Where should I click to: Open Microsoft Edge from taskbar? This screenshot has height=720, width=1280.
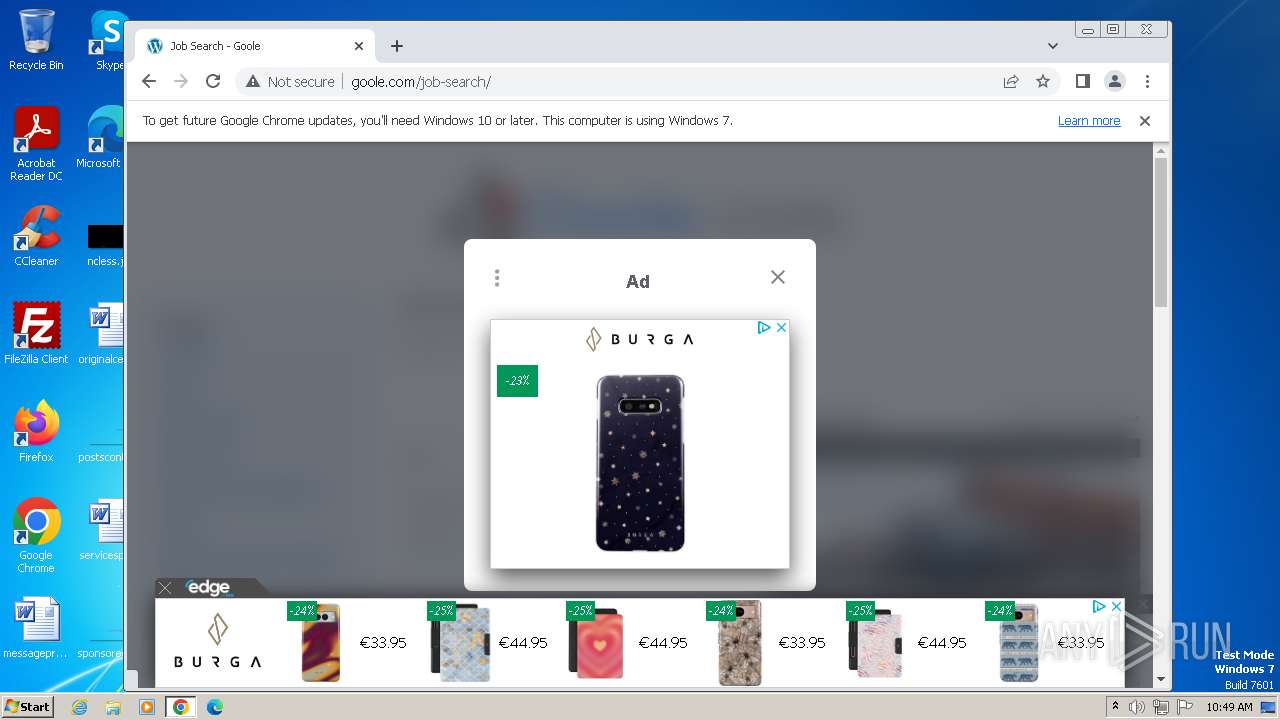214,707
